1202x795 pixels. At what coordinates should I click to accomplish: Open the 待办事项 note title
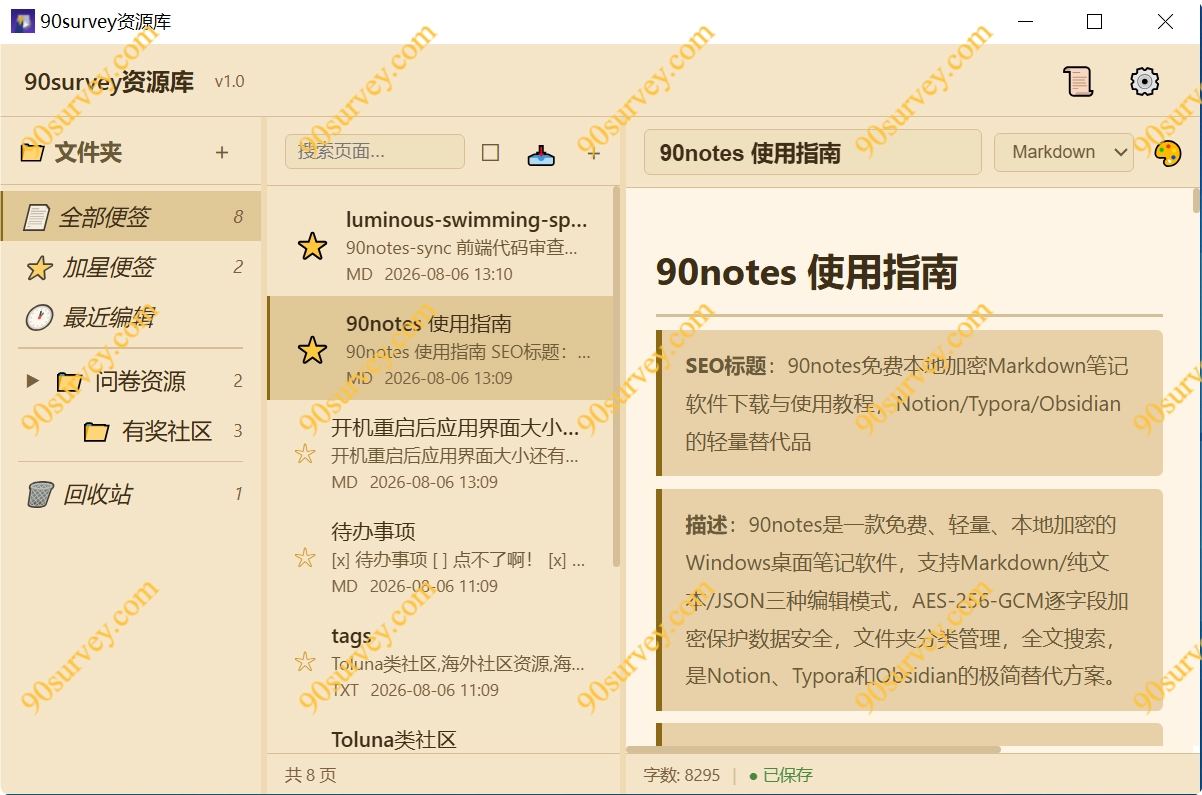(x=373, y=532)
